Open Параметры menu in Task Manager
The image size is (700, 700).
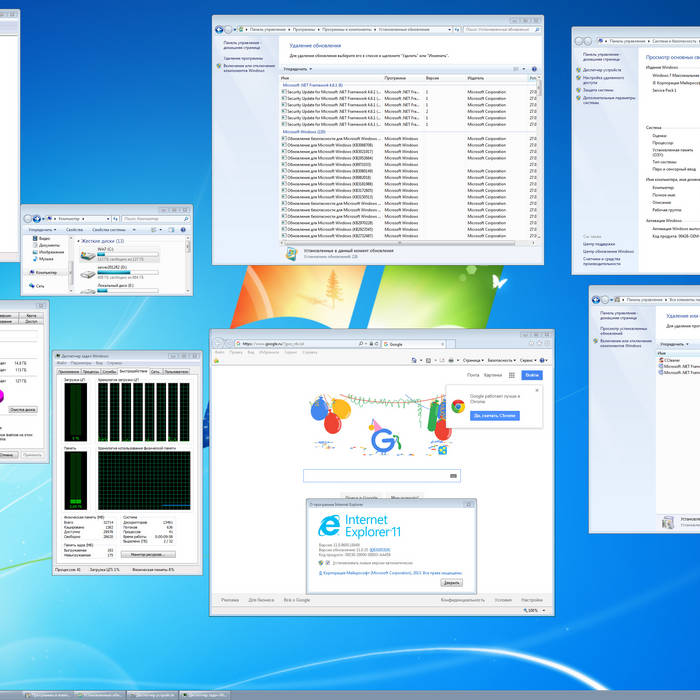[81, 363]
